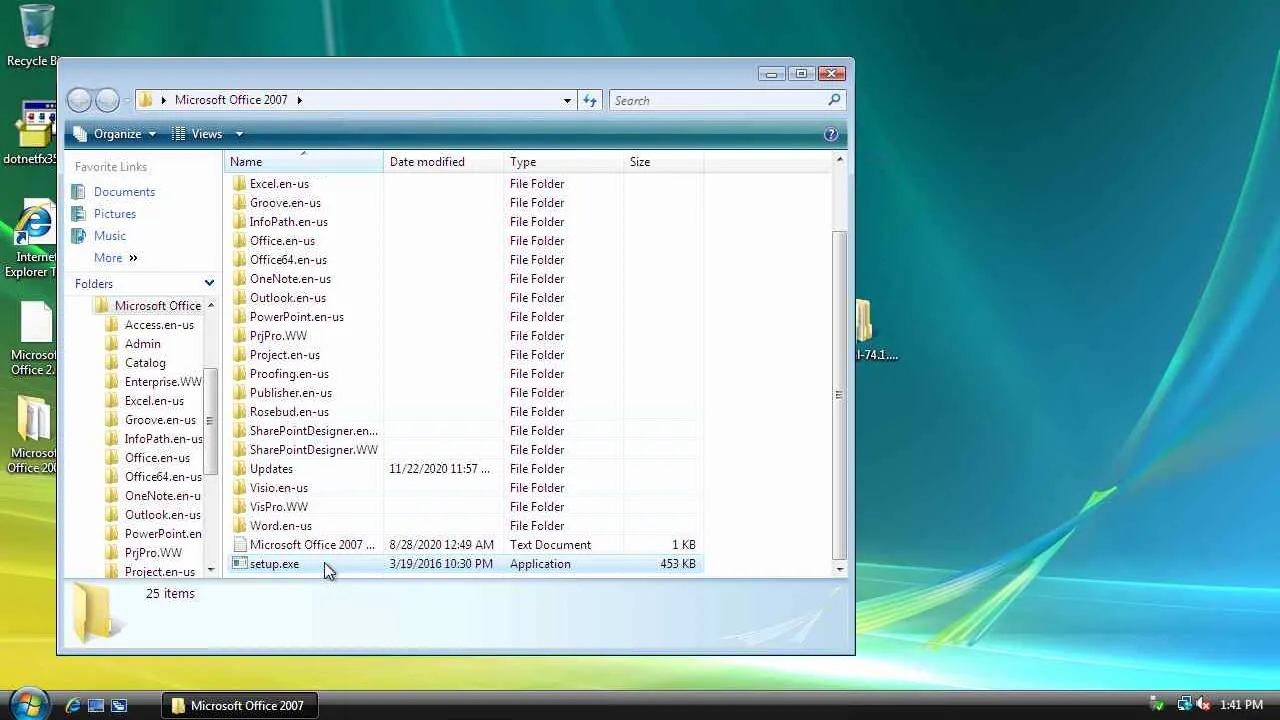Click the muted volume tray icon

(1203, 705)
